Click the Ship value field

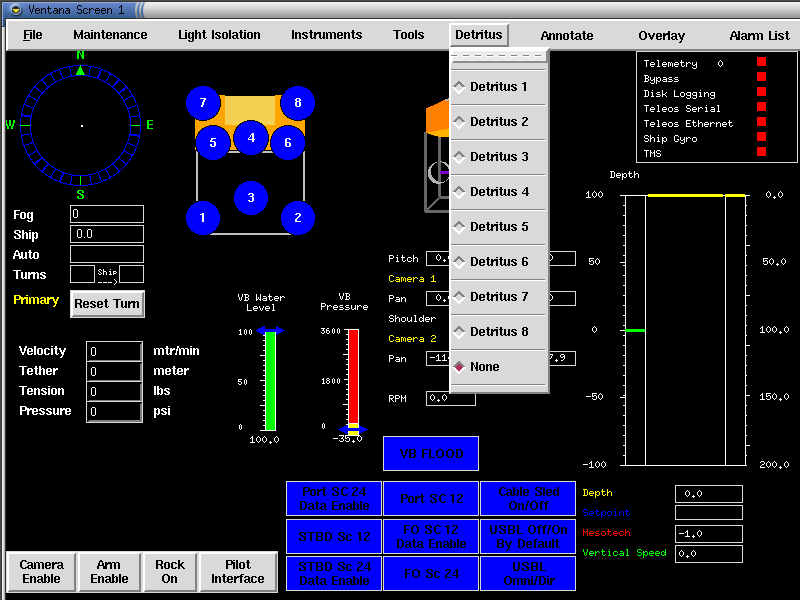click(x=107, y=234)
